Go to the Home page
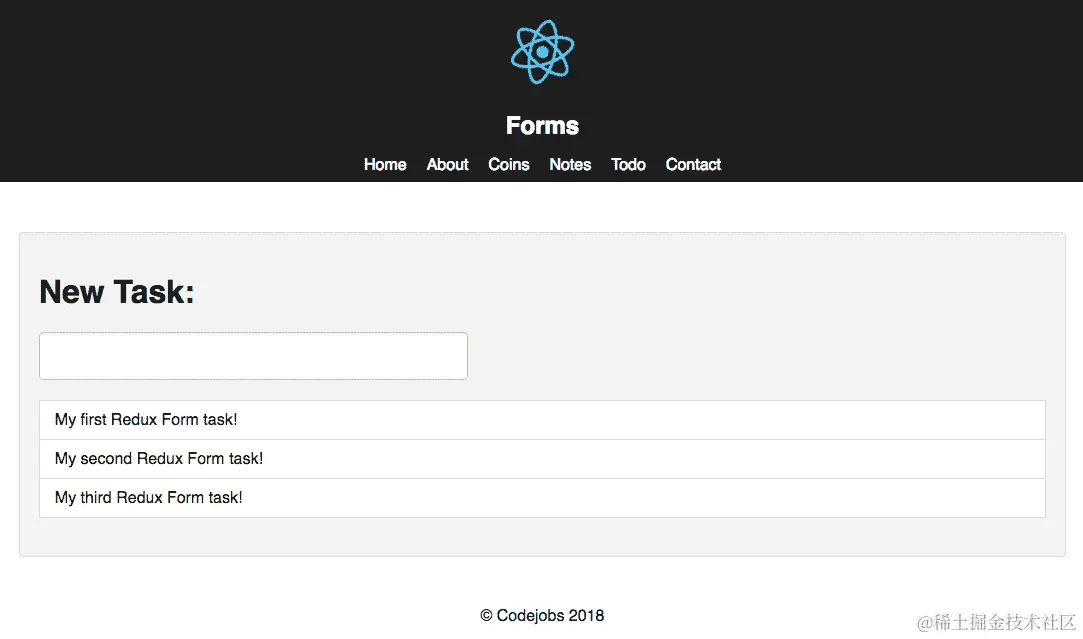This screenshot has width=1083, height=639. [x=385, y=165]
